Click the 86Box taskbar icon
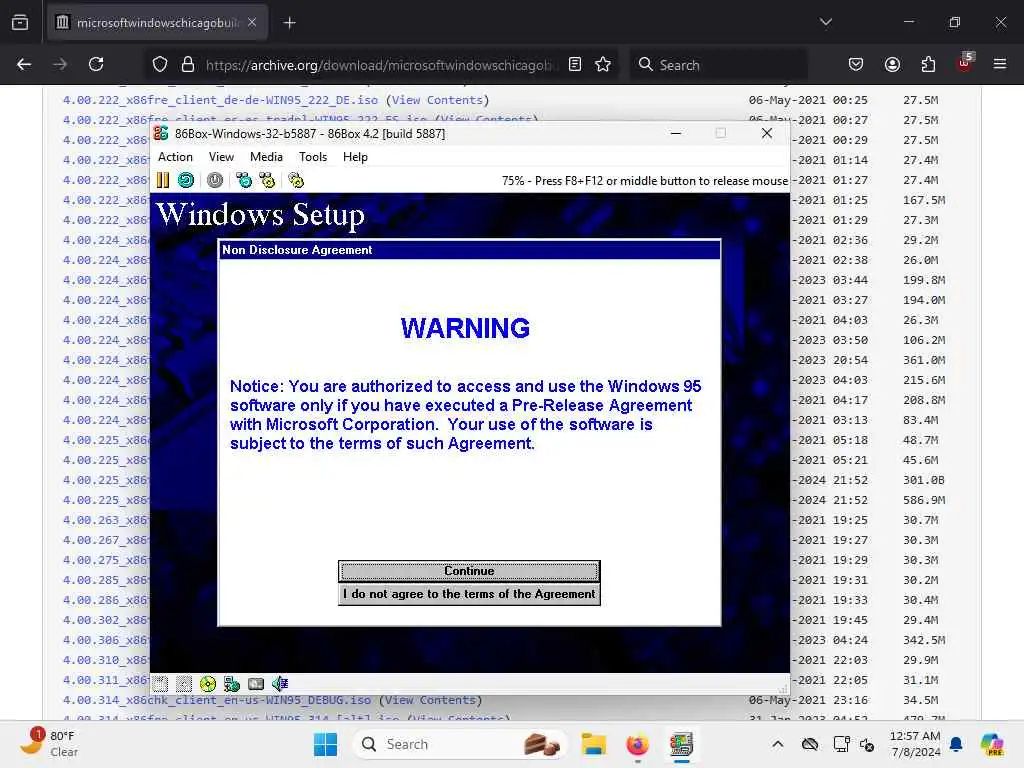 pos(681,744)
